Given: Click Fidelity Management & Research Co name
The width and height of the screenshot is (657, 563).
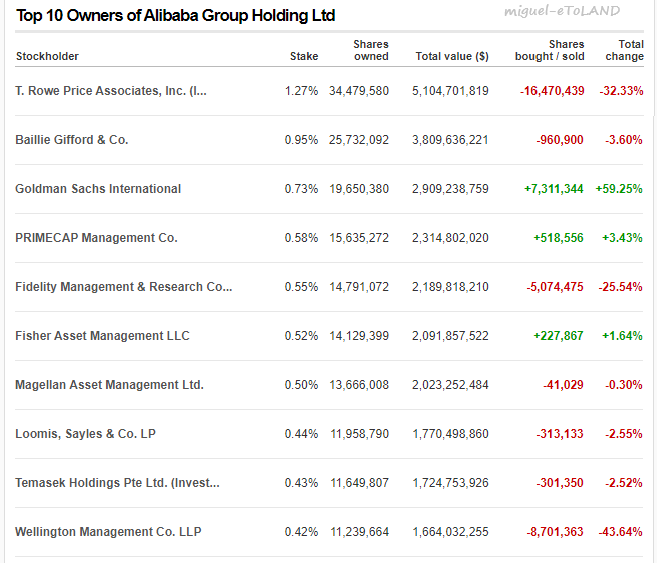Looking at the screenshot, I should point(124,287).
